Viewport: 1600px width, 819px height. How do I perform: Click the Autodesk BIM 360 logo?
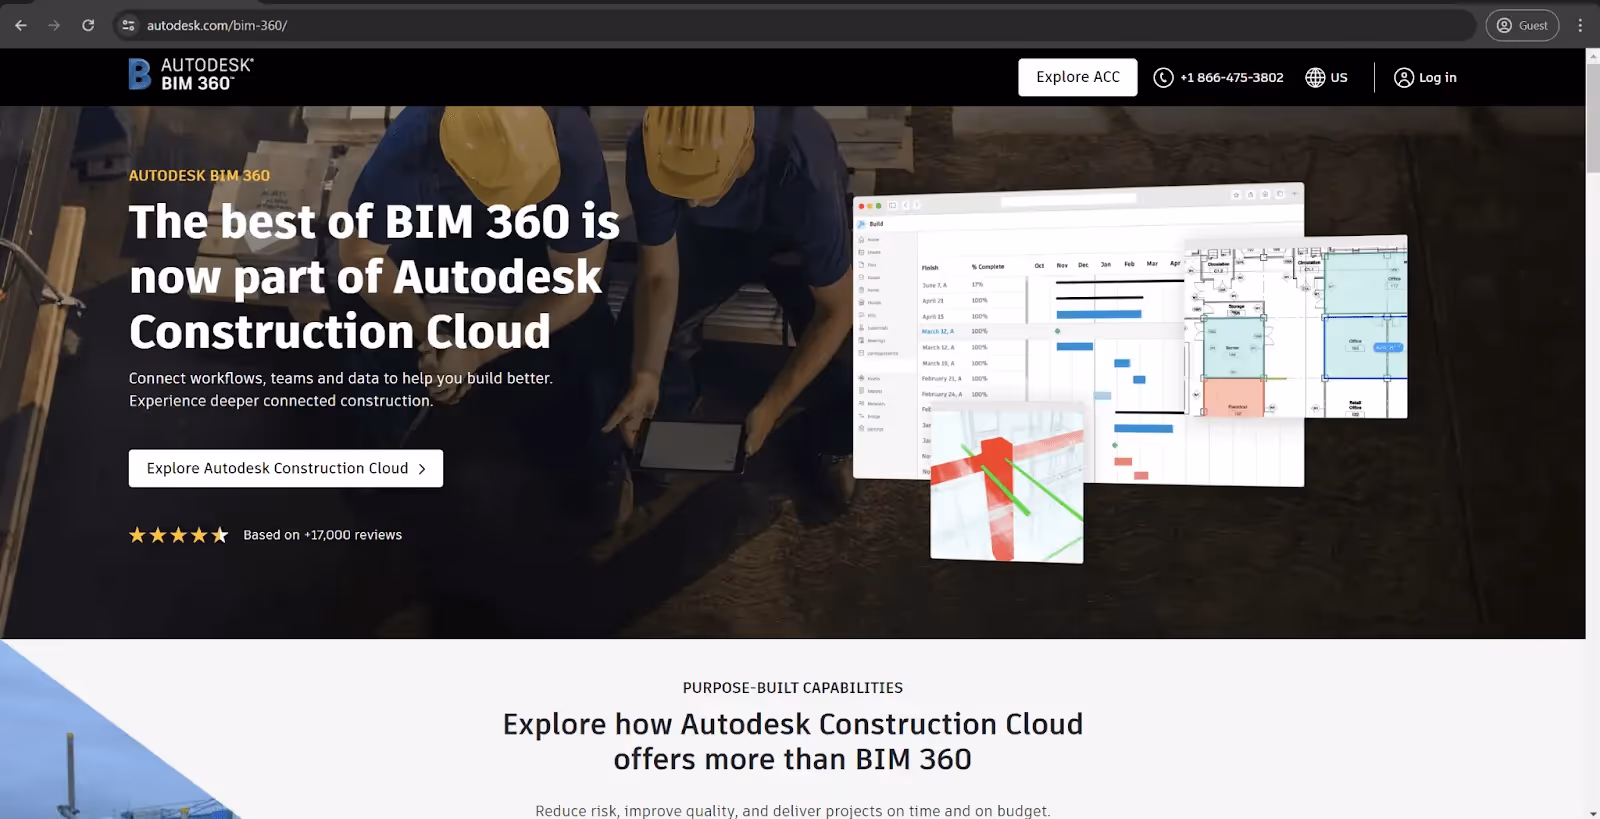[x=191, y=75]
